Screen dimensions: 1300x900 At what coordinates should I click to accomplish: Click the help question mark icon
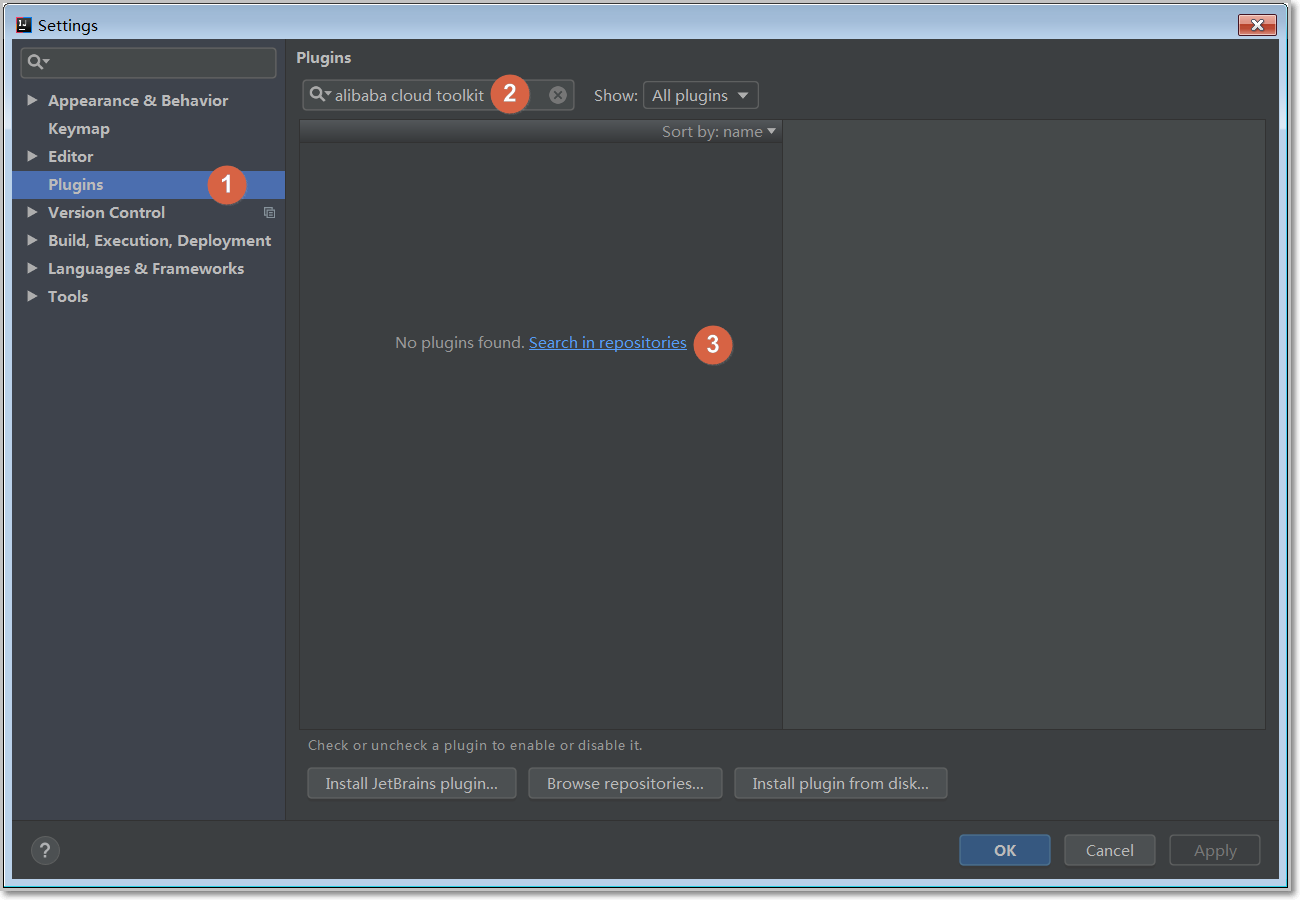(x=45, y=851)
